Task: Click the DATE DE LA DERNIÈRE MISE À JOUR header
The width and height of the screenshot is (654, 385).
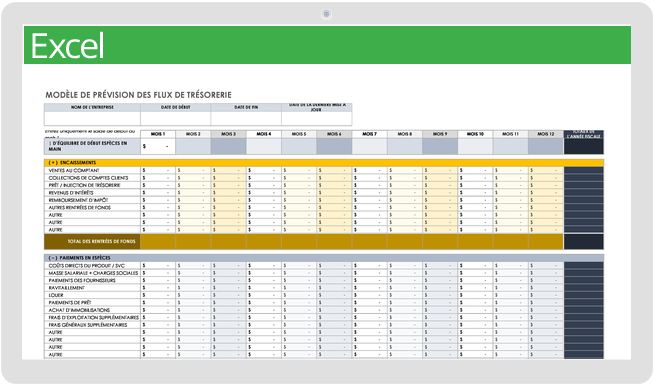Action: (x=317, y=107)
